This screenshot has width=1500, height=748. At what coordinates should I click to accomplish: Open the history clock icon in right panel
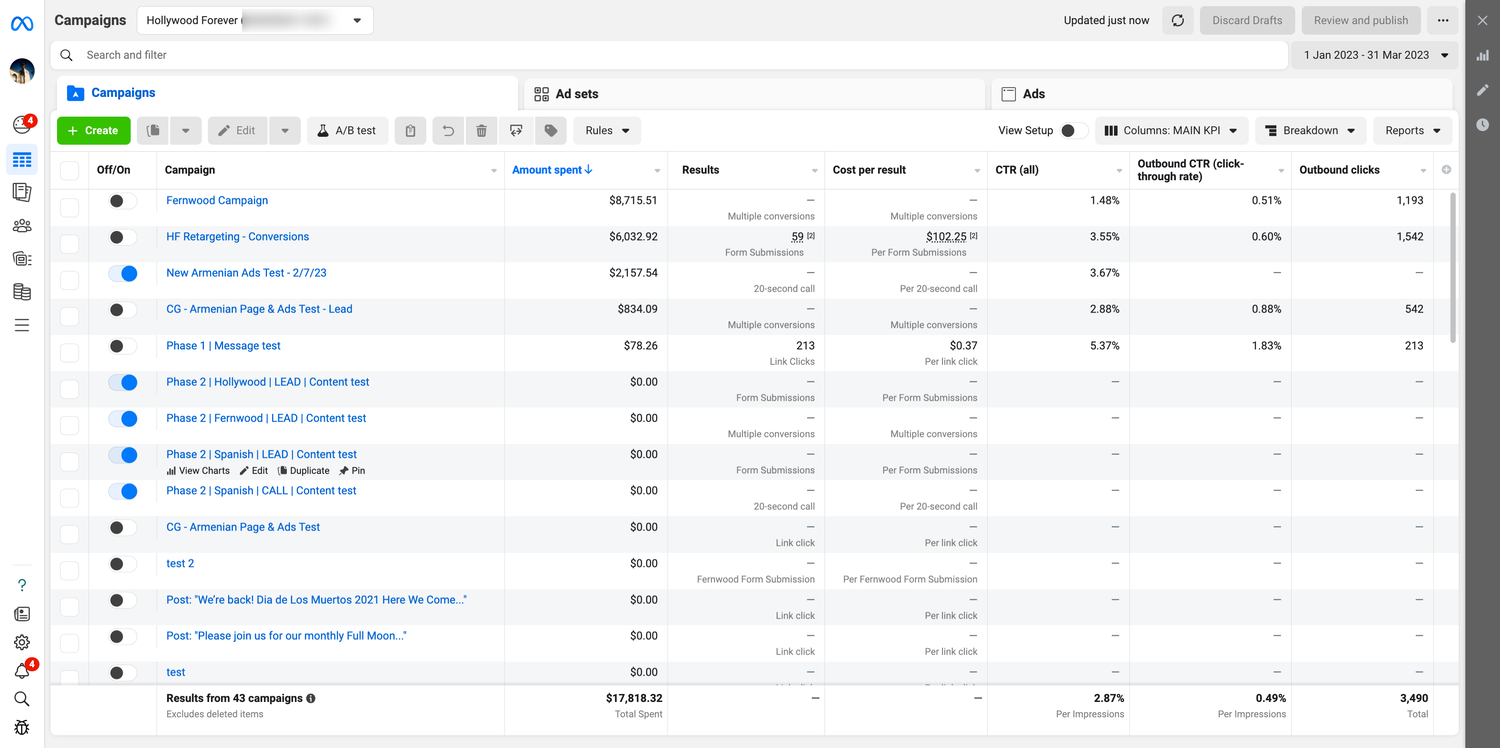click(x=1483, y=125)
